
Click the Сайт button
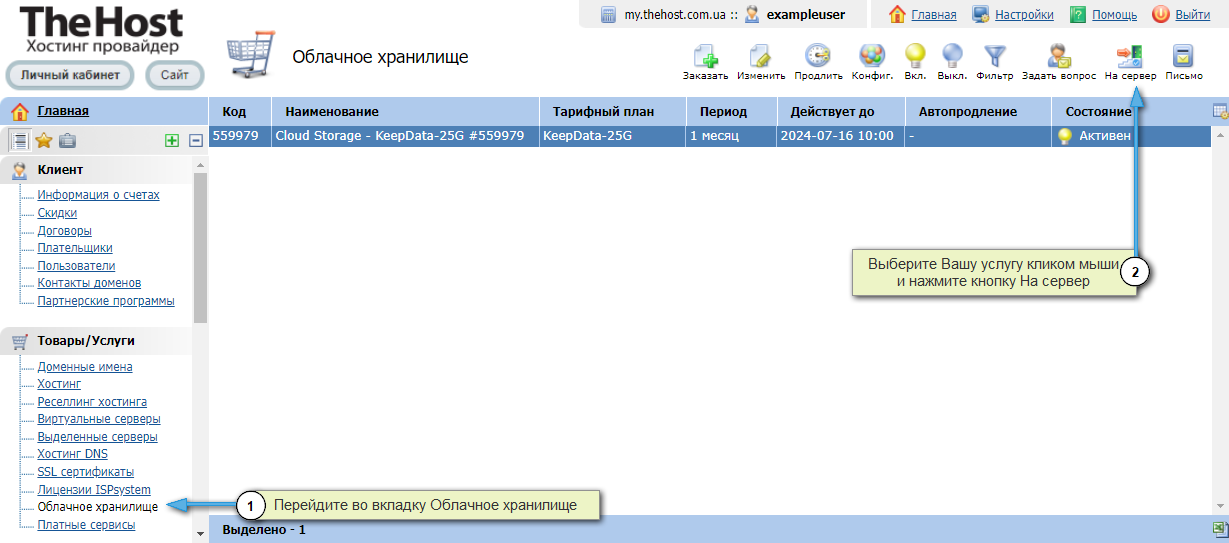click(x=175, y=75)
